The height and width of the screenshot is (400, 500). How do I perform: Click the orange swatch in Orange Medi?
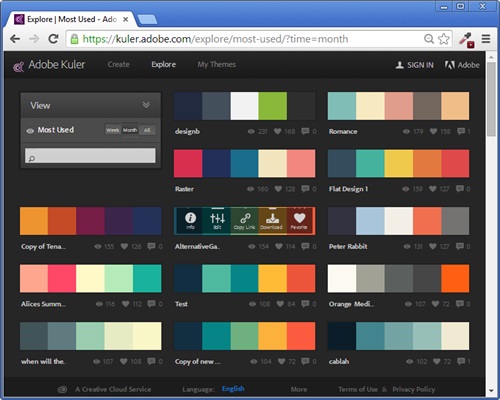point(455,278)
